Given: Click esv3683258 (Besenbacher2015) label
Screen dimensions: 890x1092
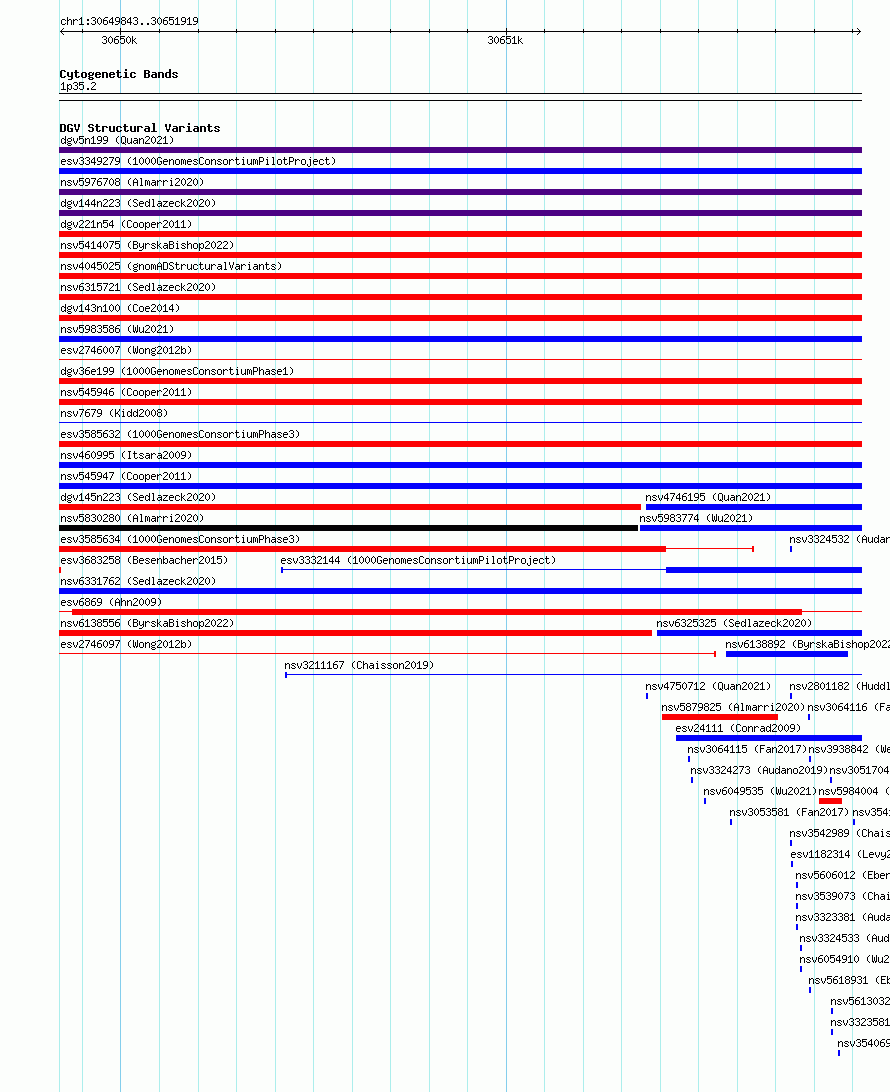Looking at the screenshot, I should [x=144, y=559].
